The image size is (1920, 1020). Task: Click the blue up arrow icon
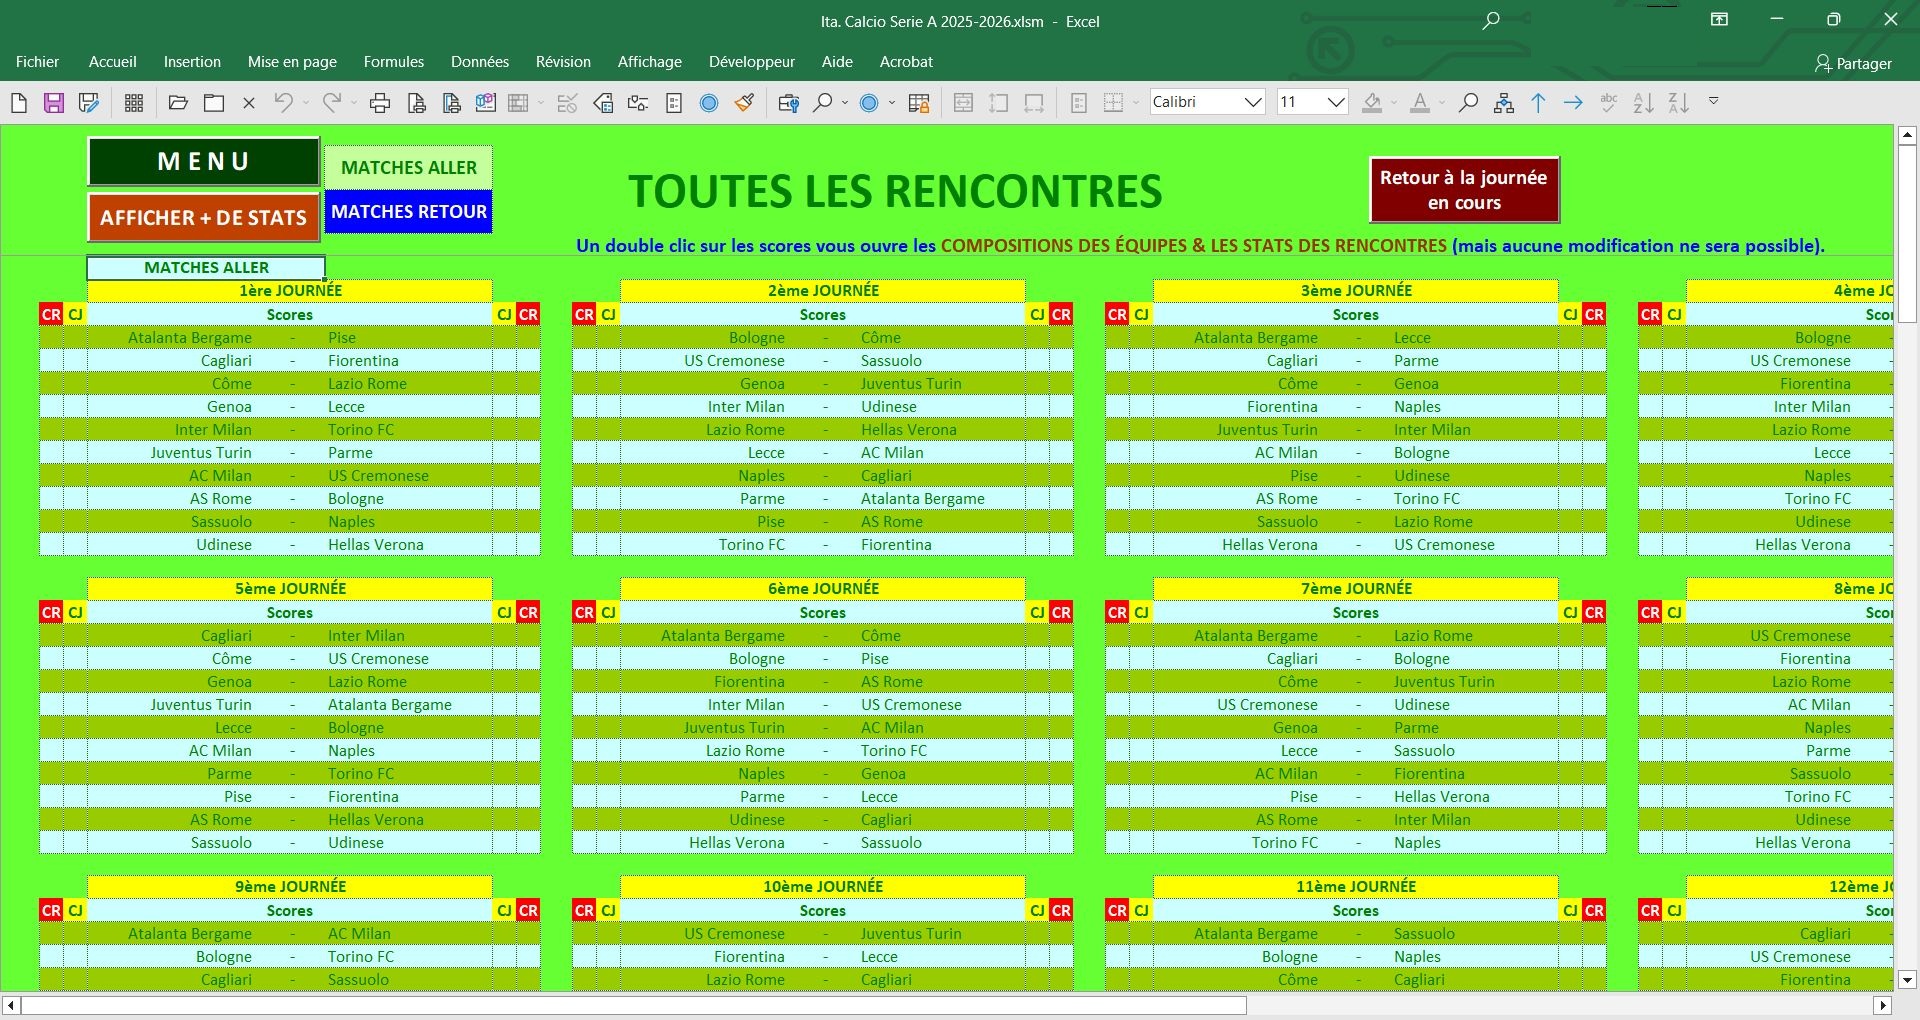(x=1538, y=102)
